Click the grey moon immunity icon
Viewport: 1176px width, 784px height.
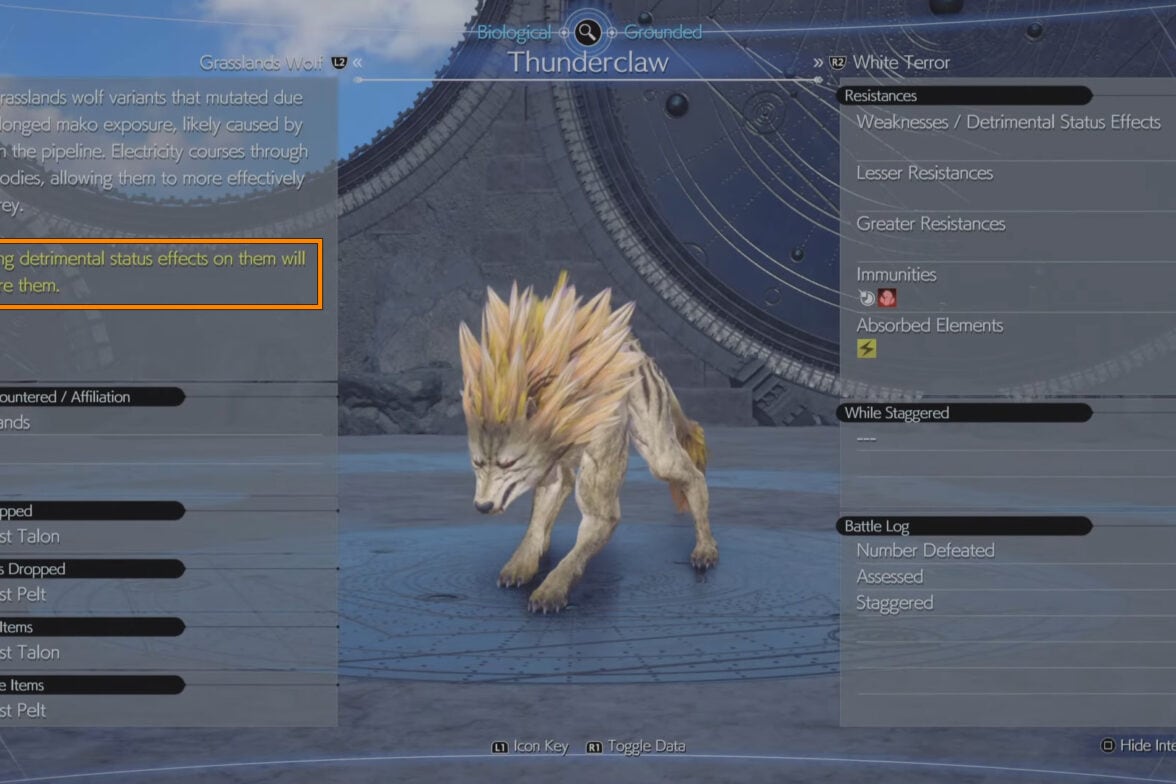tap(867, 298)
